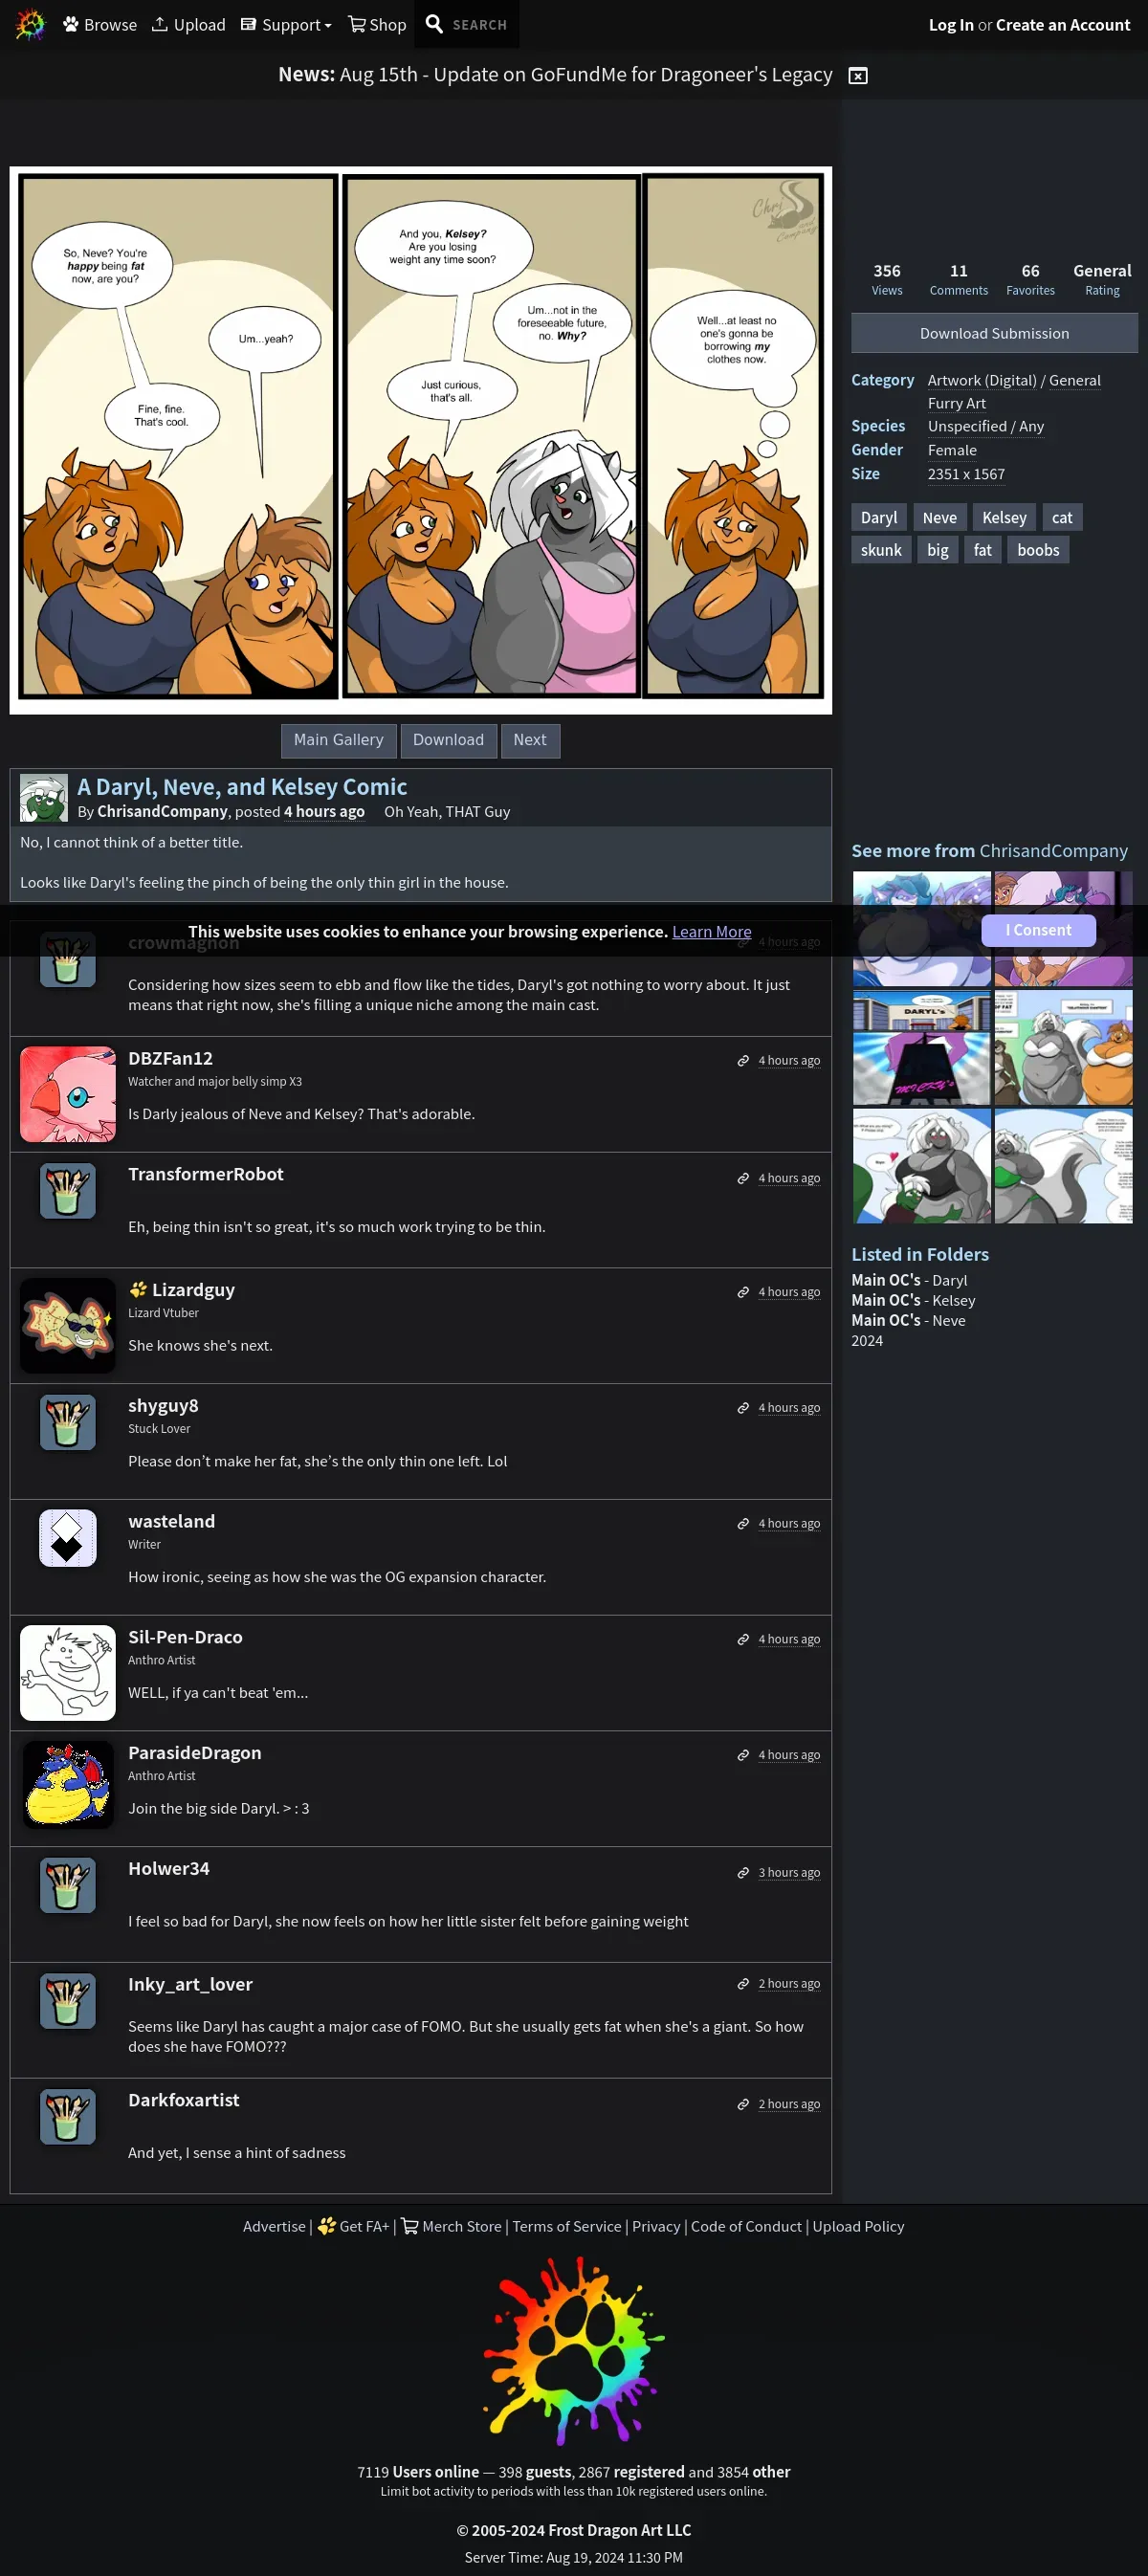
Task: Dismiss the news banner close icon
Action: [857, 76]
